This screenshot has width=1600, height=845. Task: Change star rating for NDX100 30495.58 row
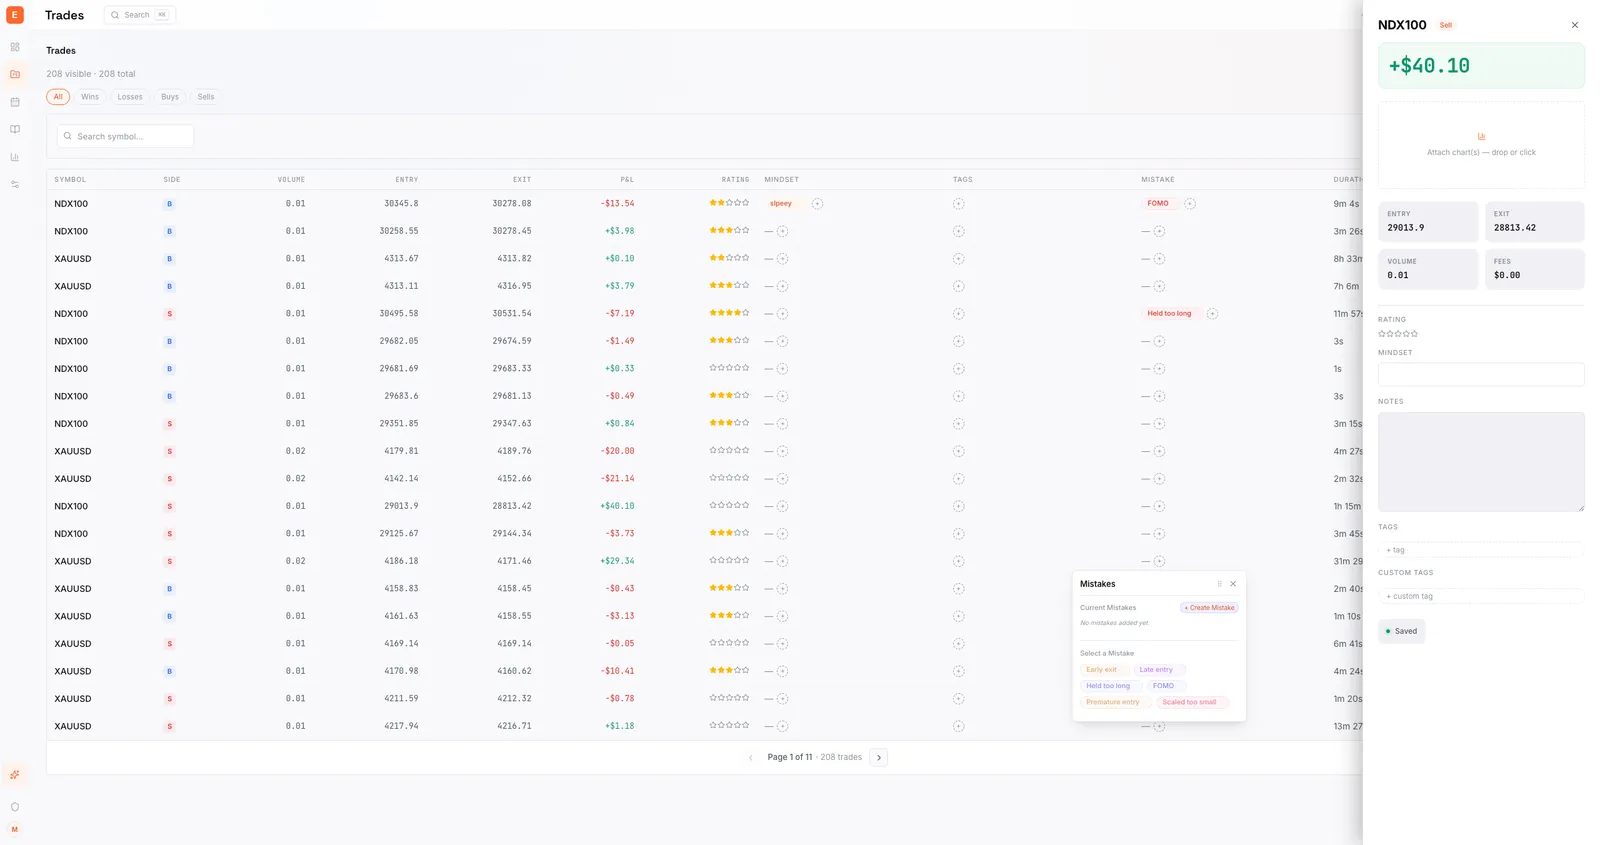coord(729,313)
